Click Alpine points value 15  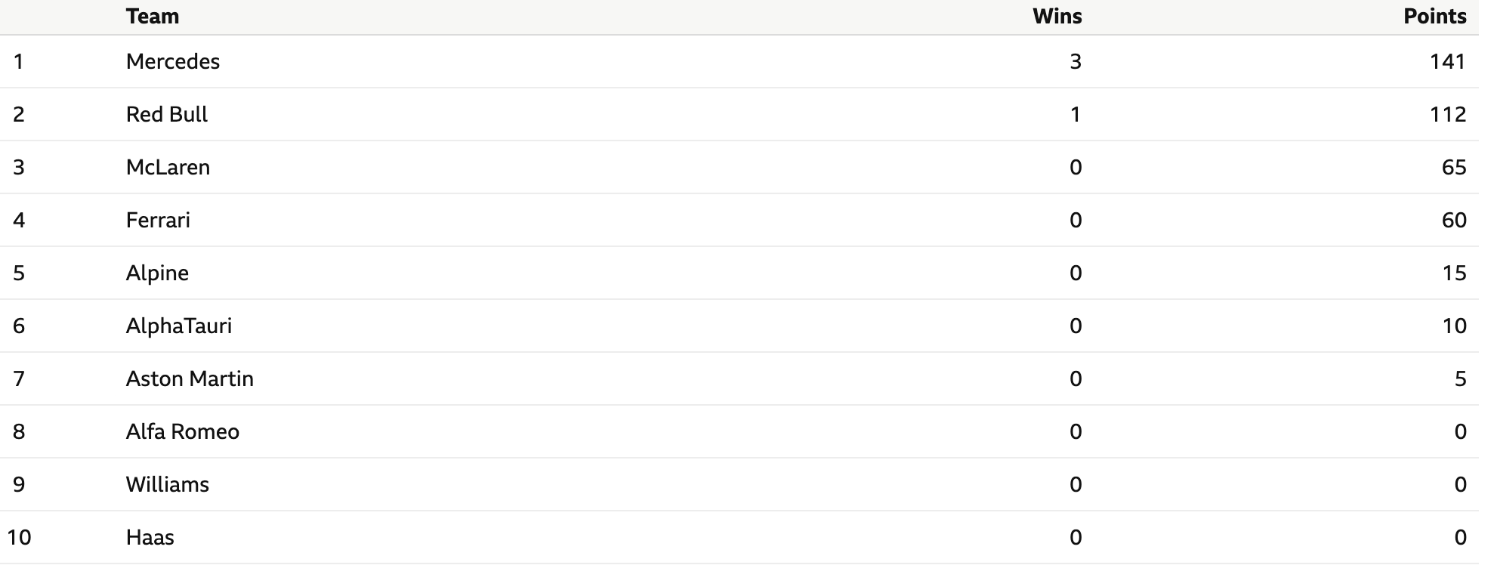point(1455,273)
